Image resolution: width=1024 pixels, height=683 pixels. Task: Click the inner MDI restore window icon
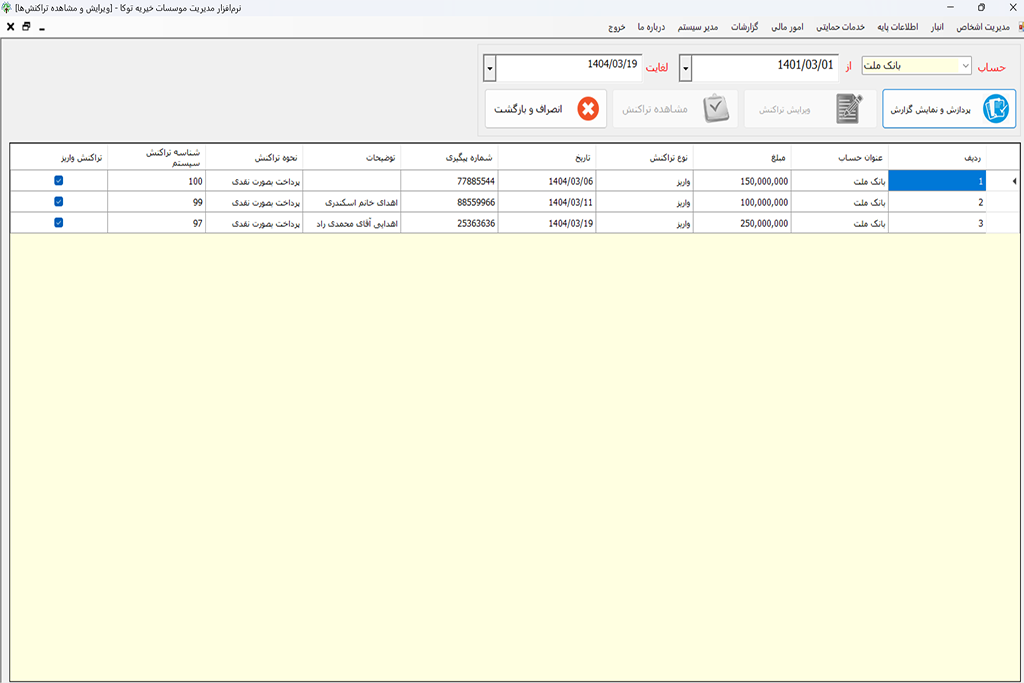[x=26, y=27]
